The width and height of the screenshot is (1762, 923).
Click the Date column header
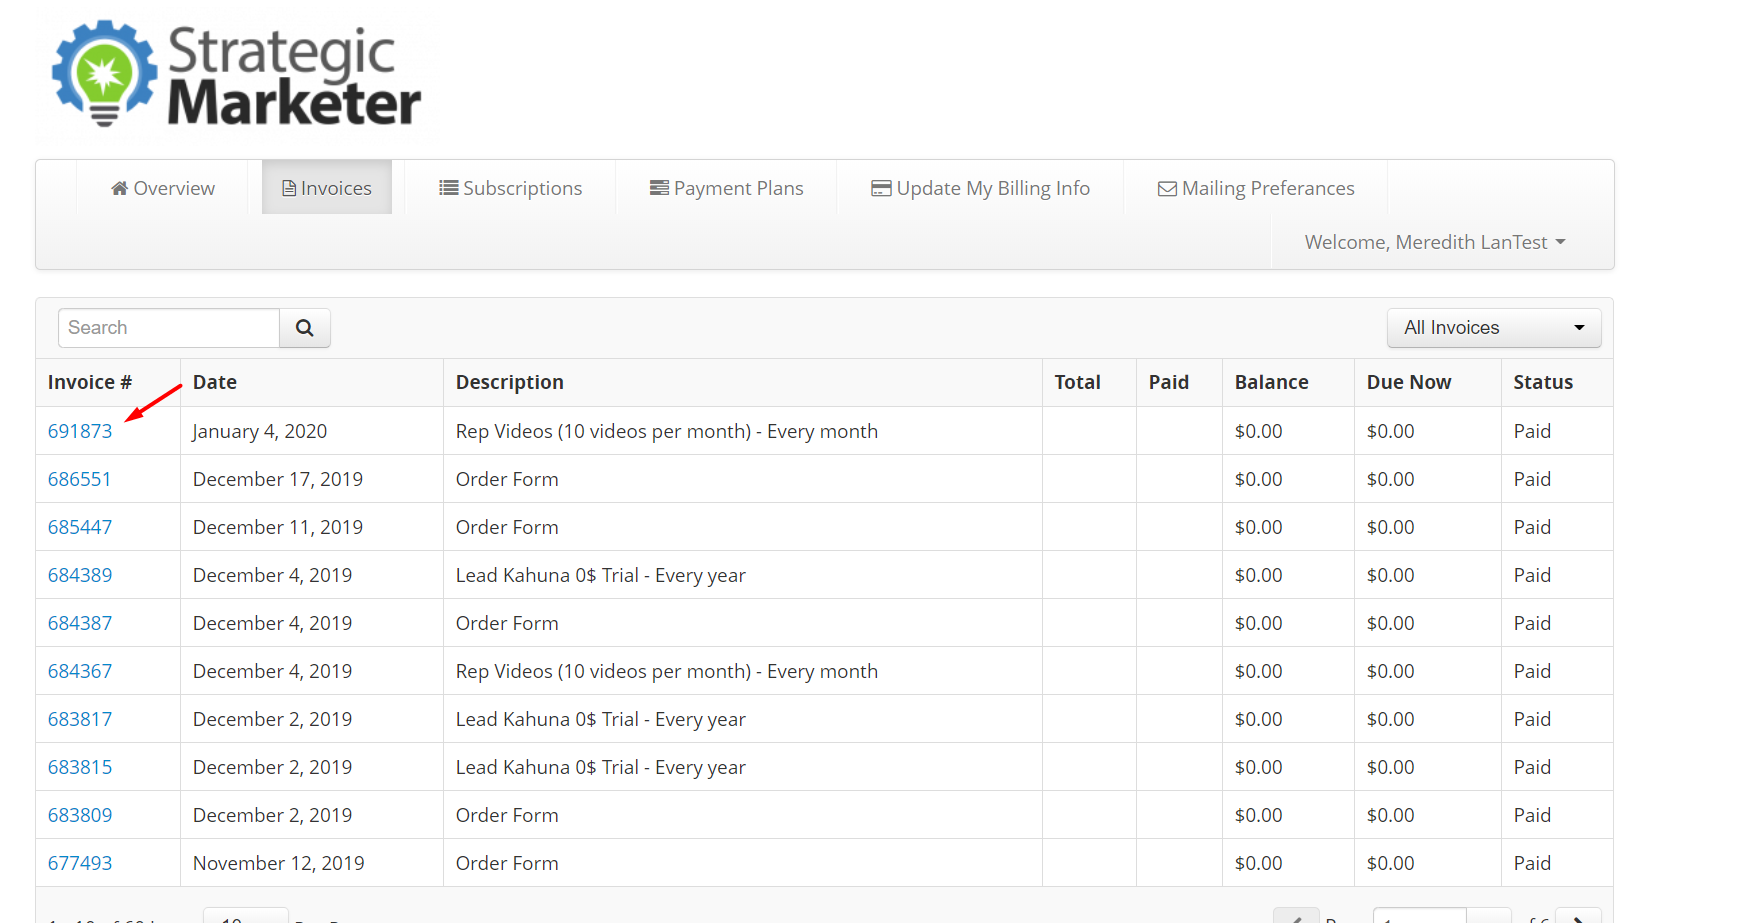pos(215,382)
